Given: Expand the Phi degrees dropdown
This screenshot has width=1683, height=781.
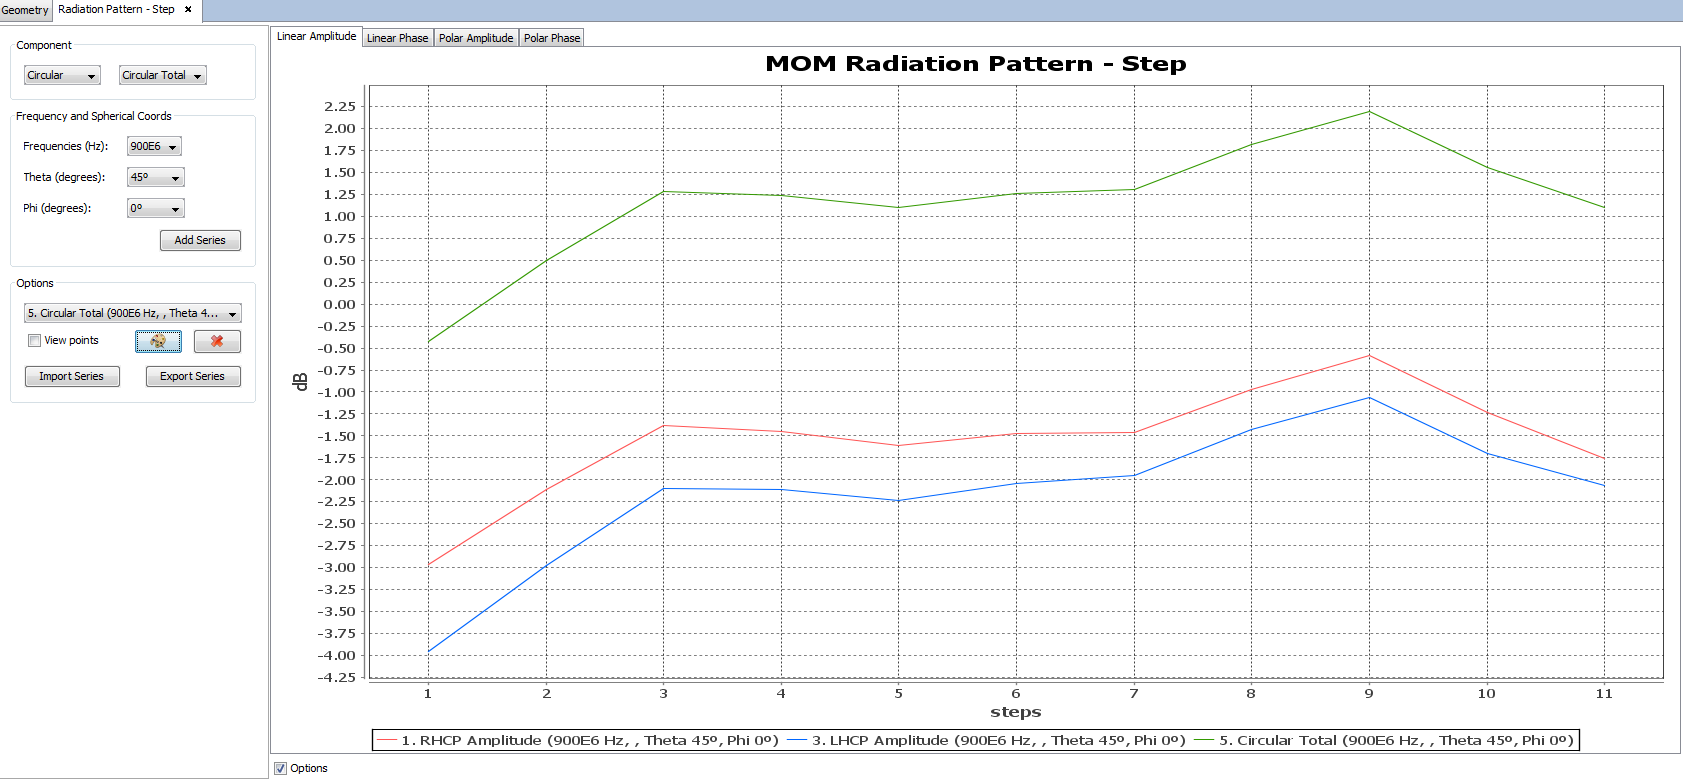Looking at the screenshot, I should 156,209.
